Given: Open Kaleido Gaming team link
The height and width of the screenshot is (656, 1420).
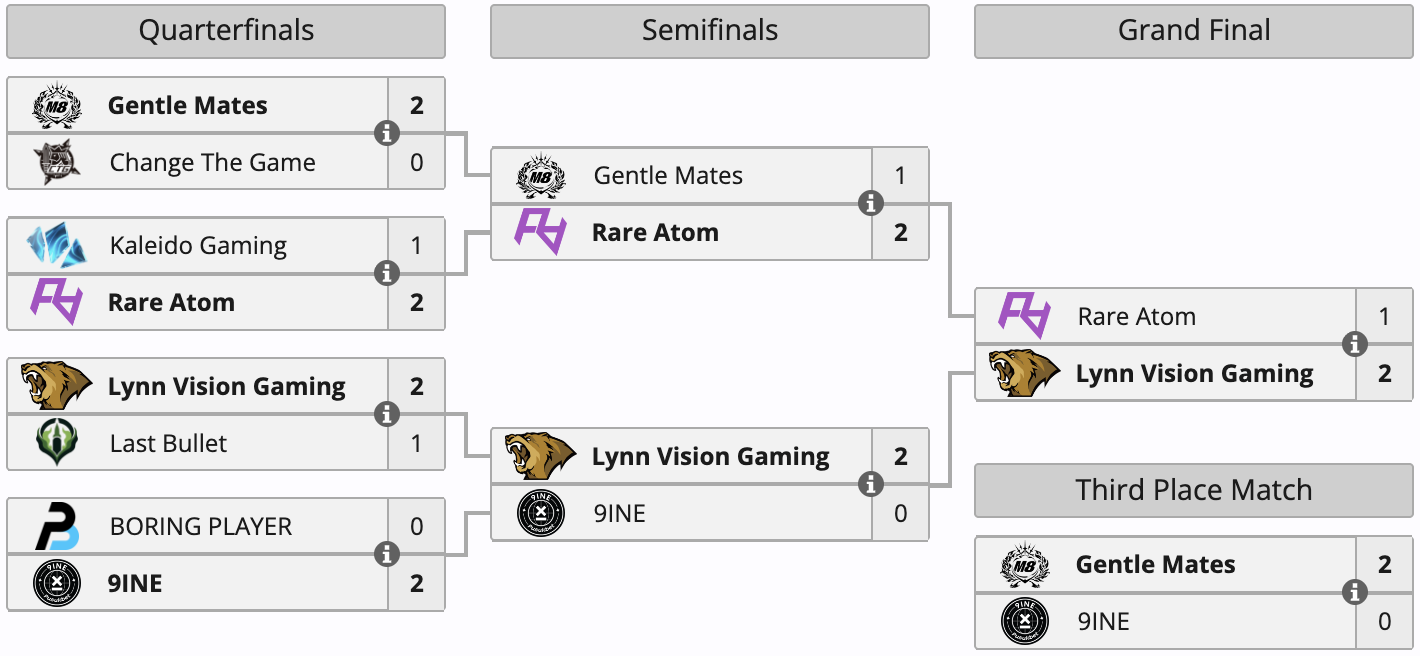Looking at the screenshot, I should pos(198,246).
